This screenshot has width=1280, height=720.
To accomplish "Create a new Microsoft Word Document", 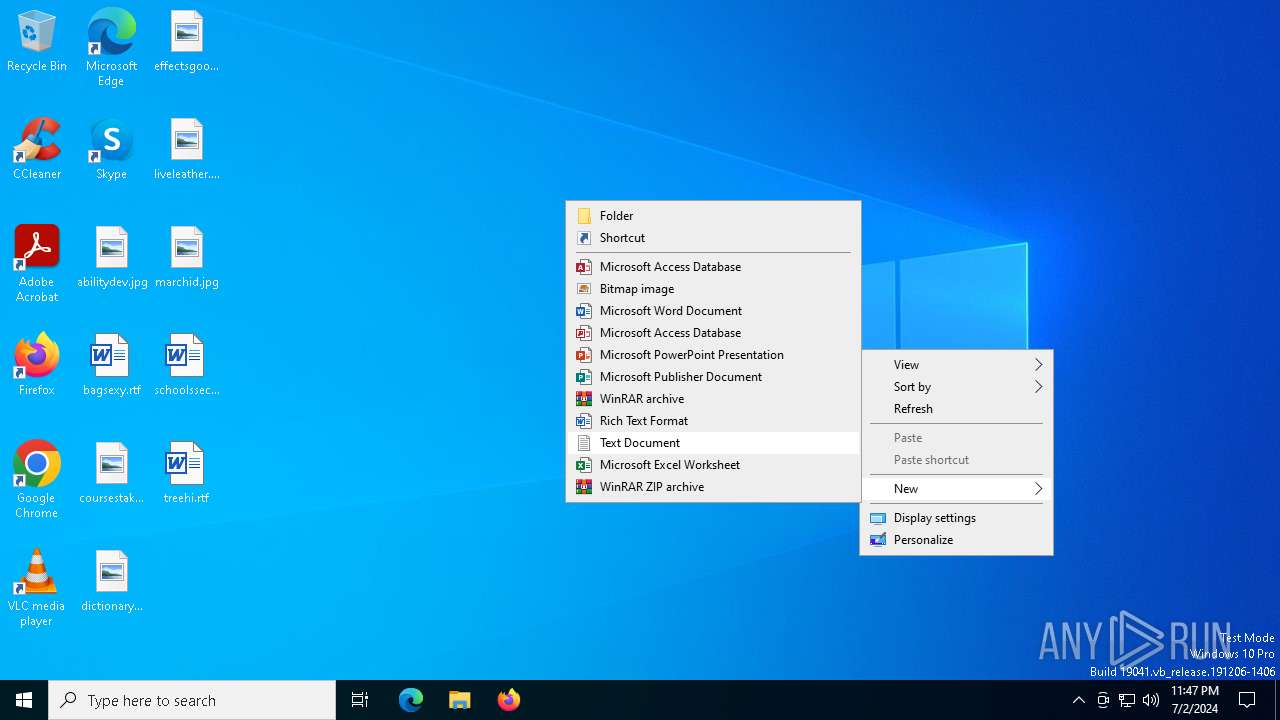I will (713, 311).
